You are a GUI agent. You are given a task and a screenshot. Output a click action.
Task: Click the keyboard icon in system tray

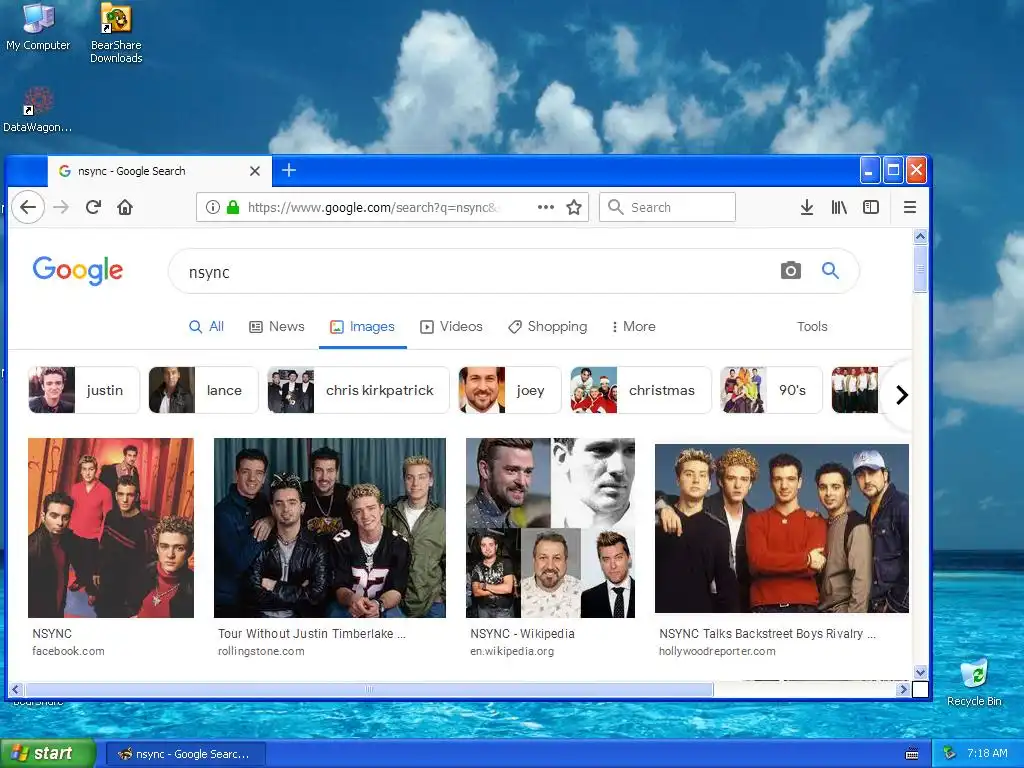click(x=912, y=754)
